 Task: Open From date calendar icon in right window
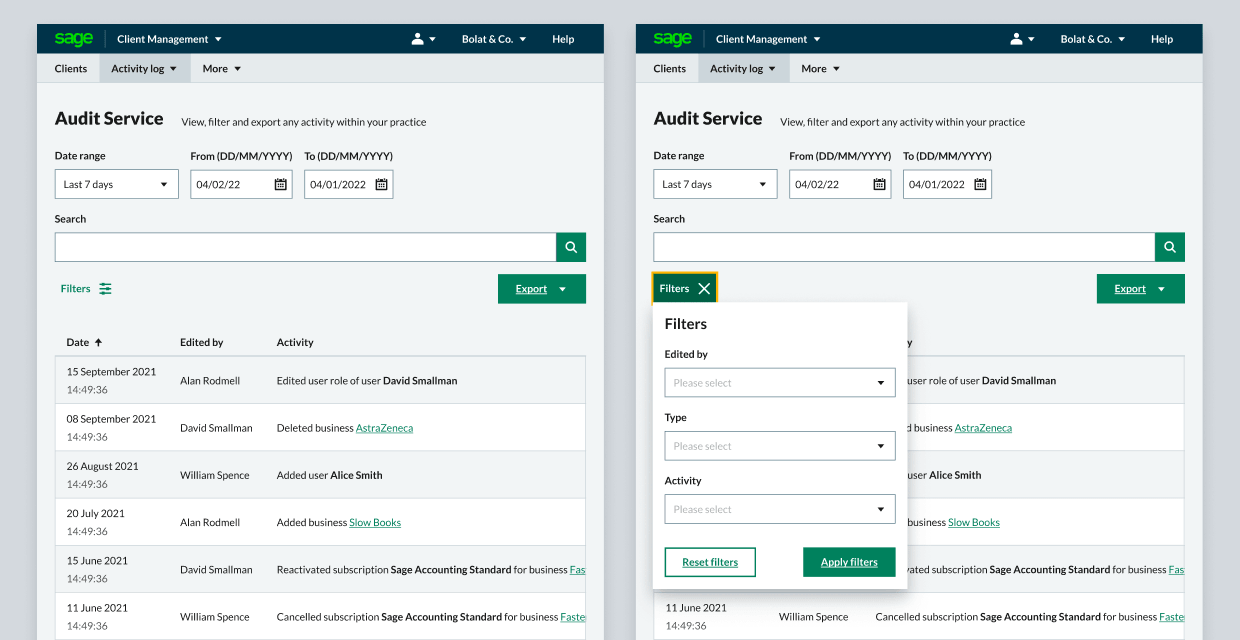click(x=880, y=184)
